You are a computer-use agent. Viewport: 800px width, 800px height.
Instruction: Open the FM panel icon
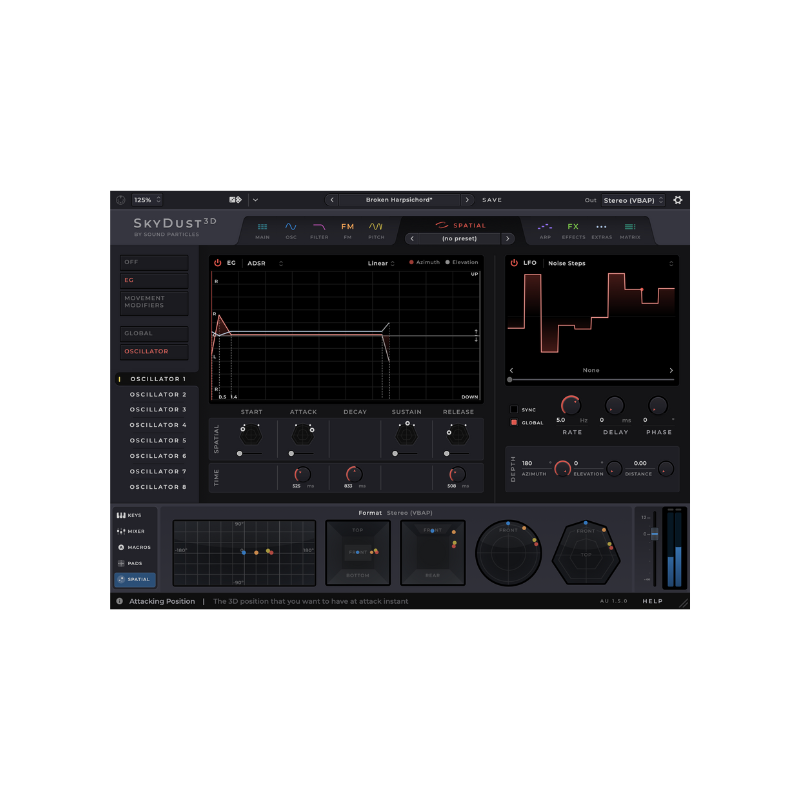[x=347, y=228]
